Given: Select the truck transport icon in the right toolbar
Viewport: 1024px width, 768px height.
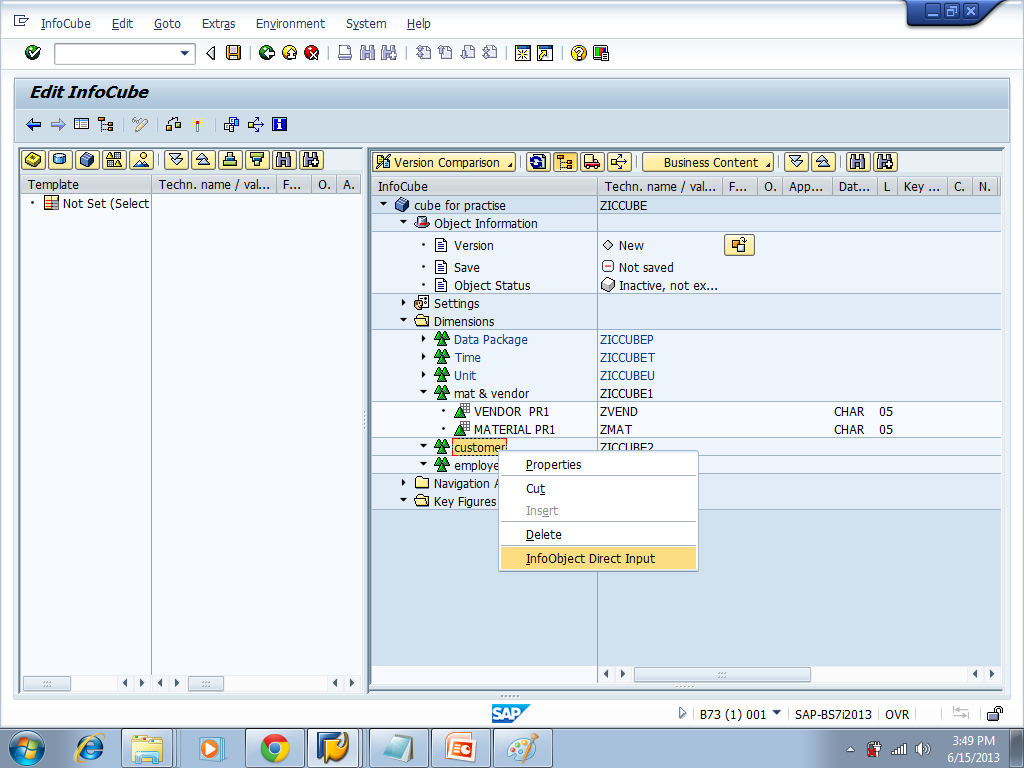Looking at the screenshot, I should coord(592,161).
